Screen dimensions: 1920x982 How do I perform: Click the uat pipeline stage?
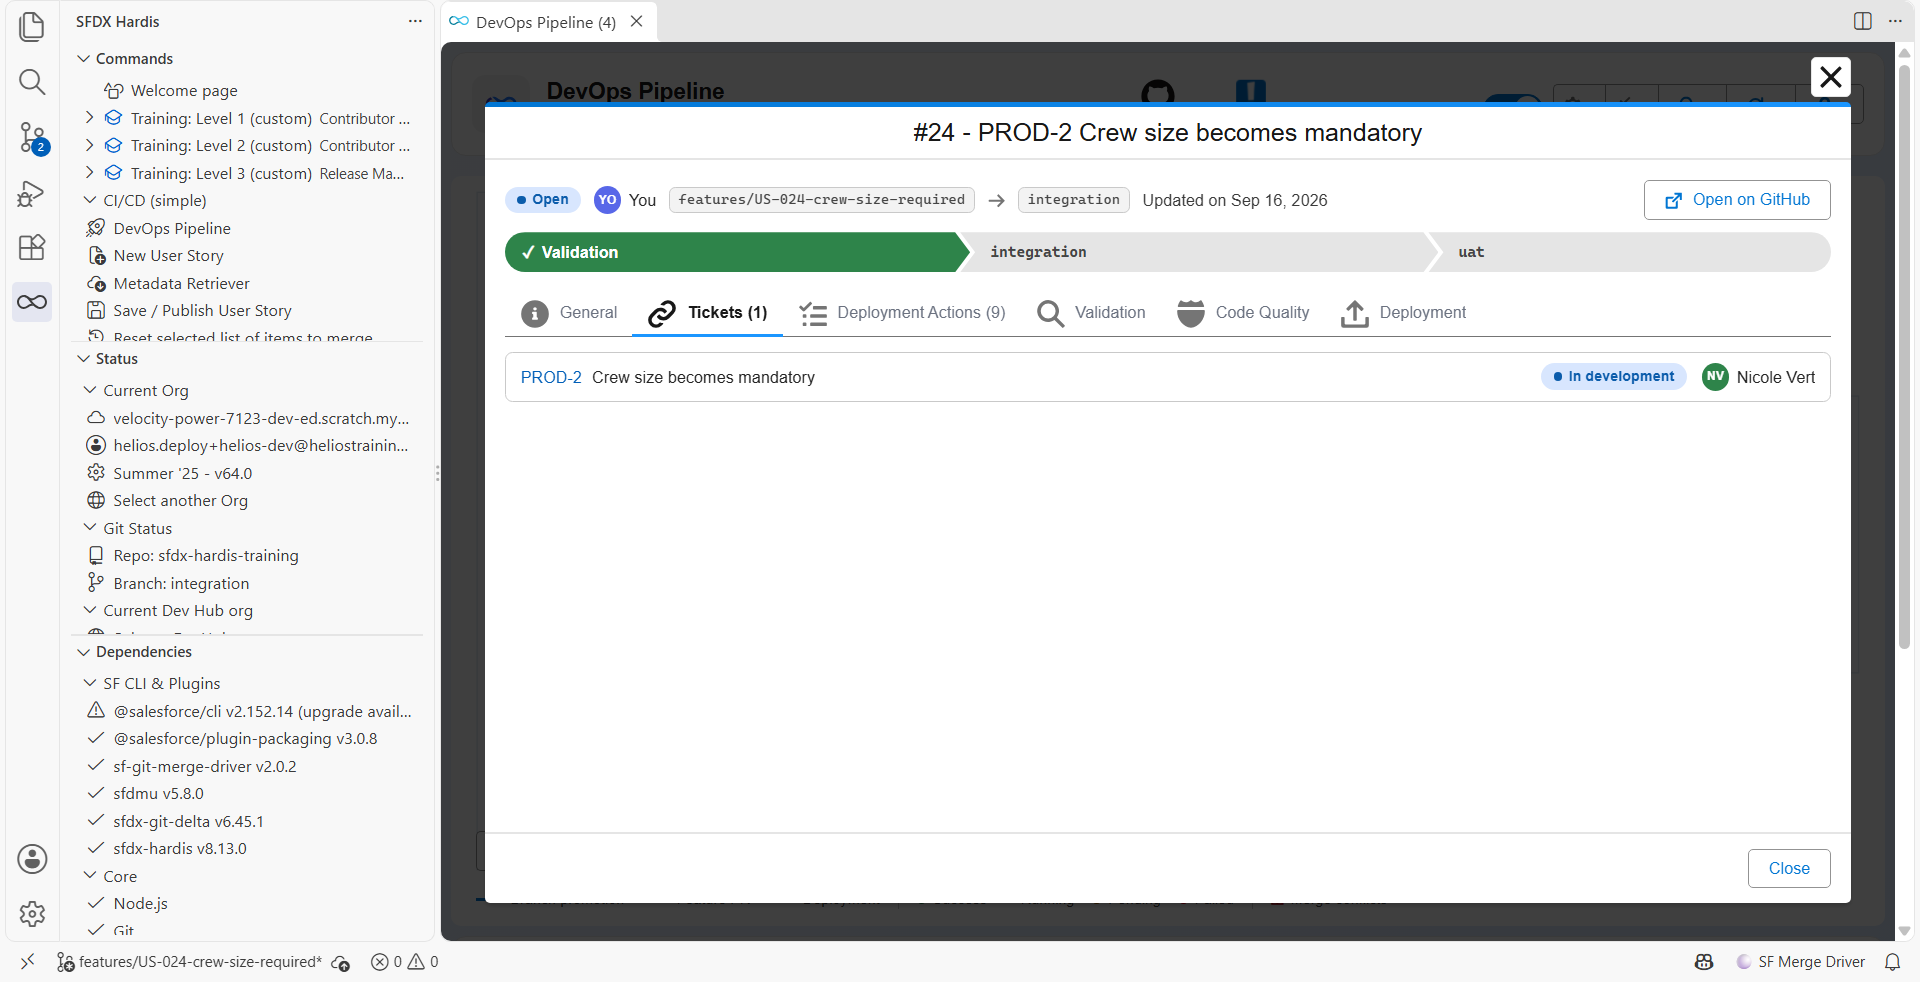(1635, 253)
